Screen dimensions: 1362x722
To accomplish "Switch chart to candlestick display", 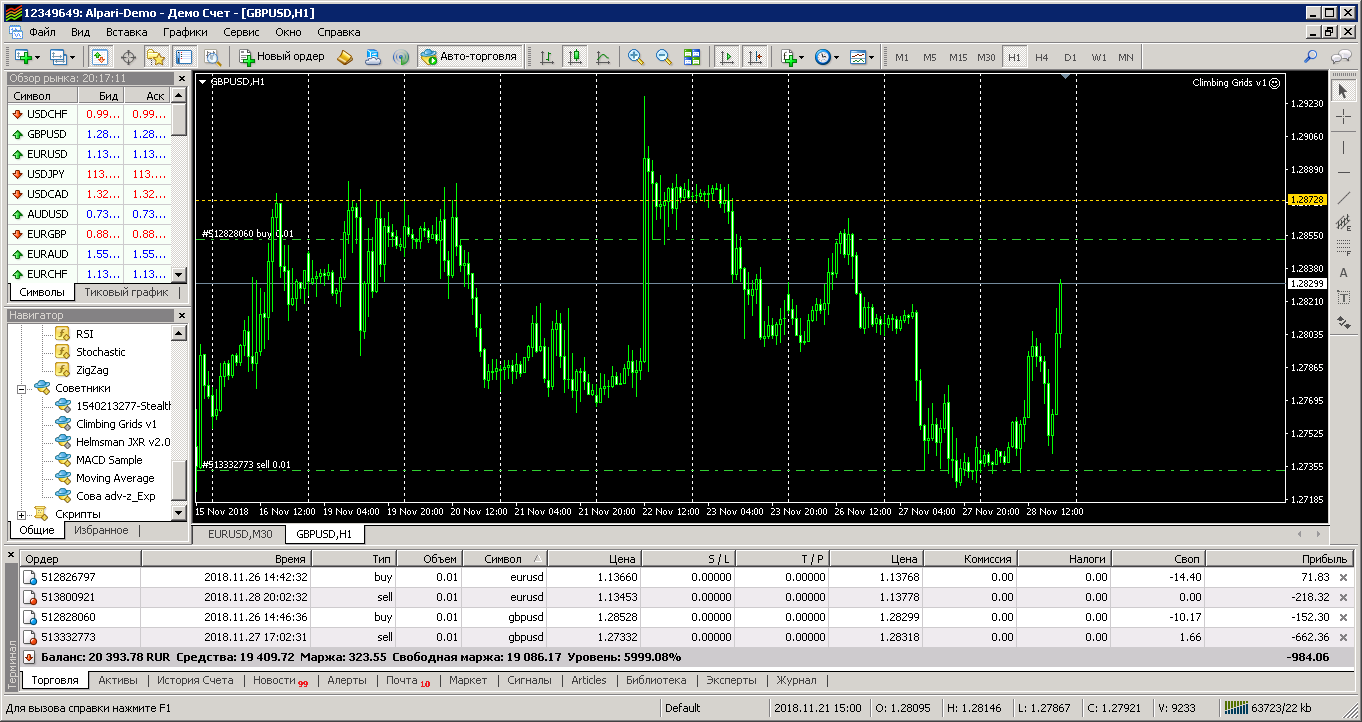I will pos(575,57).
